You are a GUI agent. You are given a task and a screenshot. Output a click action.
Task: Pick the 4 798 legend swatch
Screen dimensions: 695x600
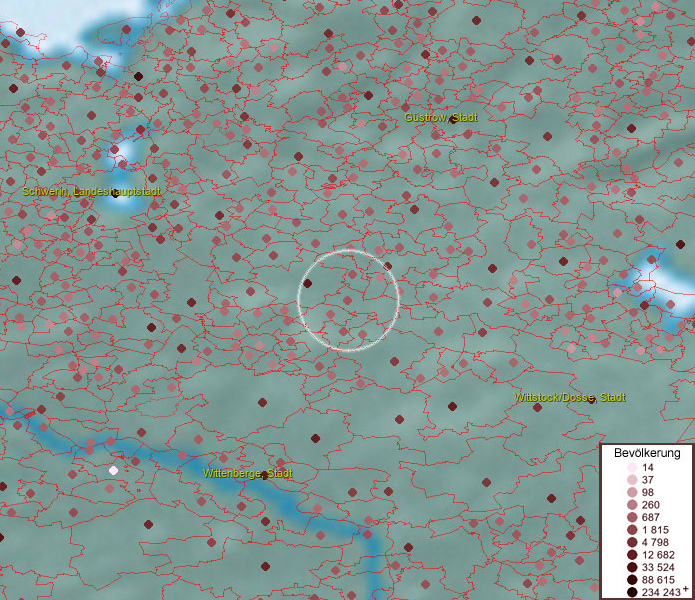tap(632, 542)
